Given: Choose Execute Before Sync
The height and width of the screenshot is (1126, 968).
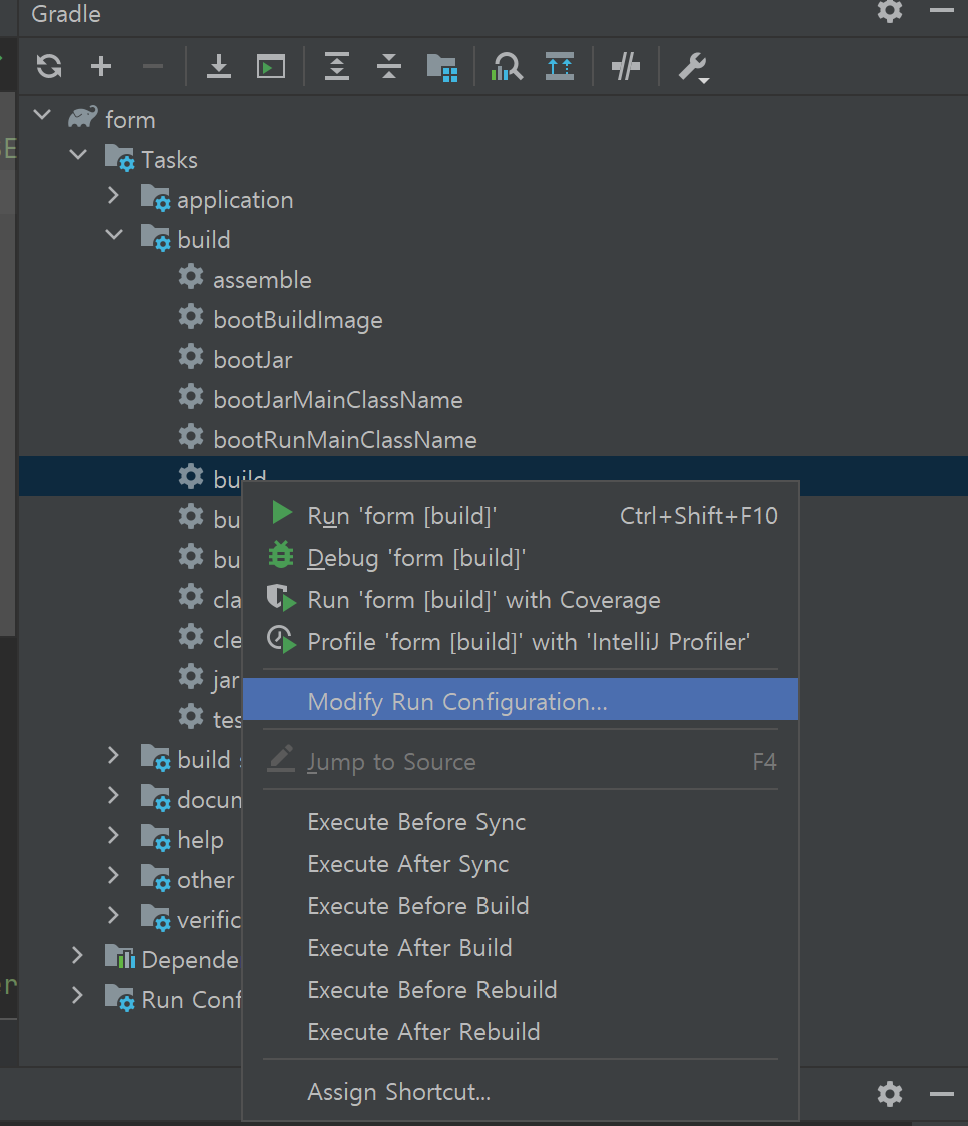Looking at the screenshot, I should coord(521,822).
